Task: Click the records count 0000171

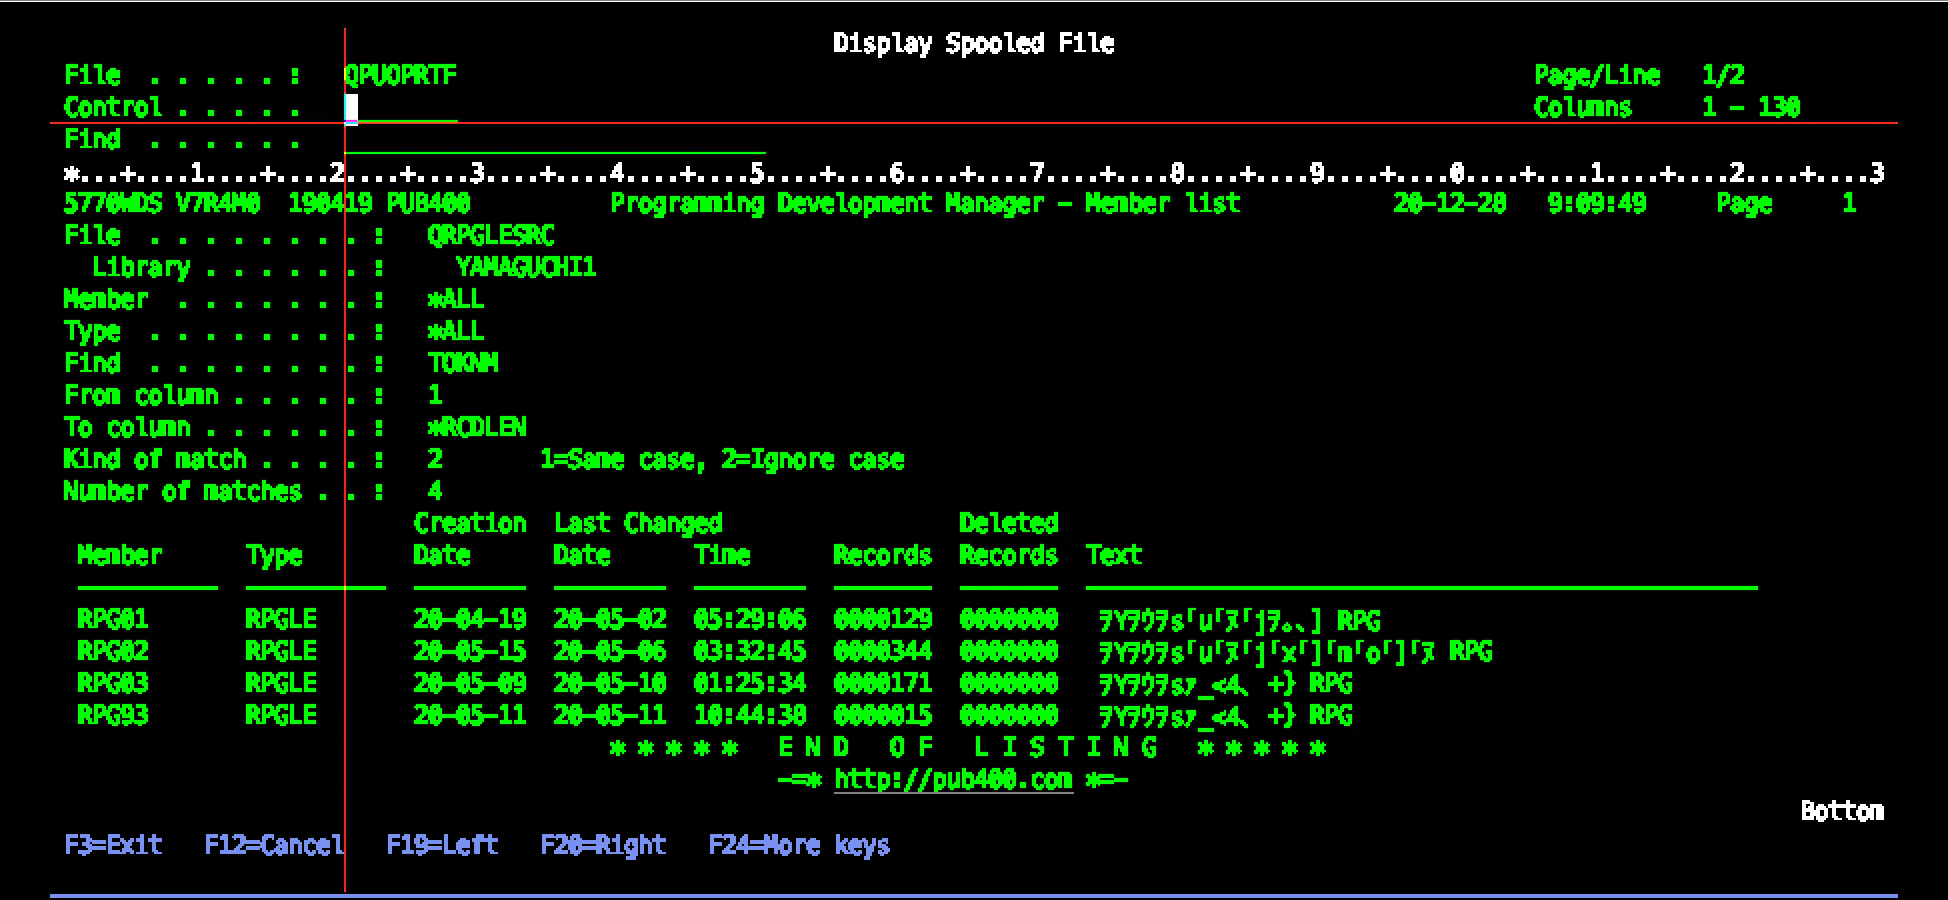Action: [883, 683]
